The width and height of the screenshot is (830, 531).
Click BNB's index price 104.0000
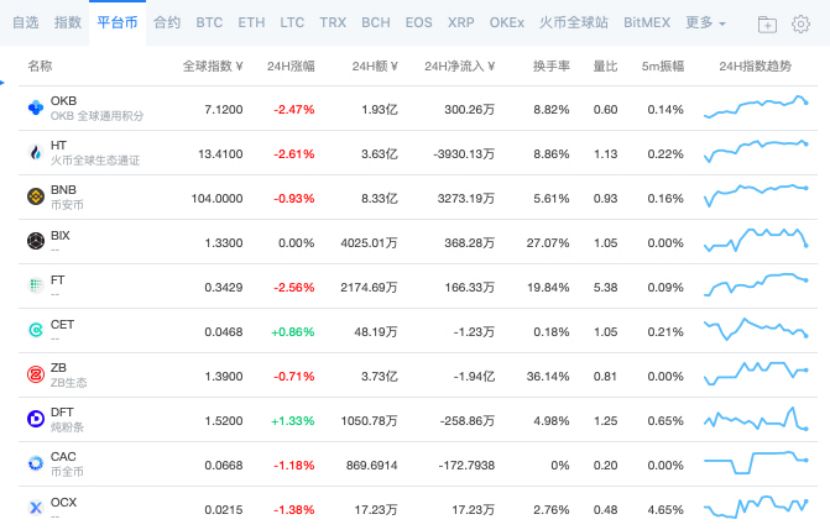pyautogui.click(x=217, y=199)
